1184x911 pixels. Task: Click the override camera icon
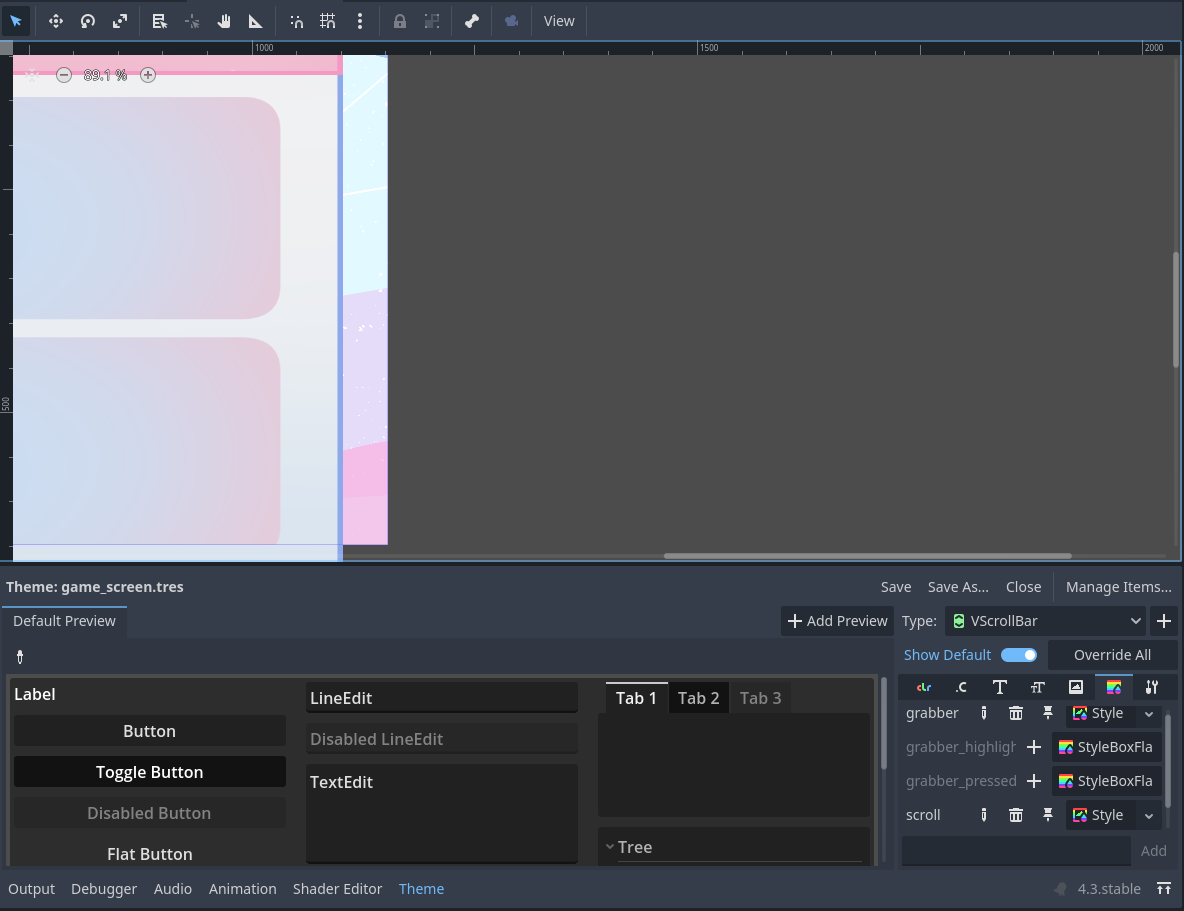511,21
